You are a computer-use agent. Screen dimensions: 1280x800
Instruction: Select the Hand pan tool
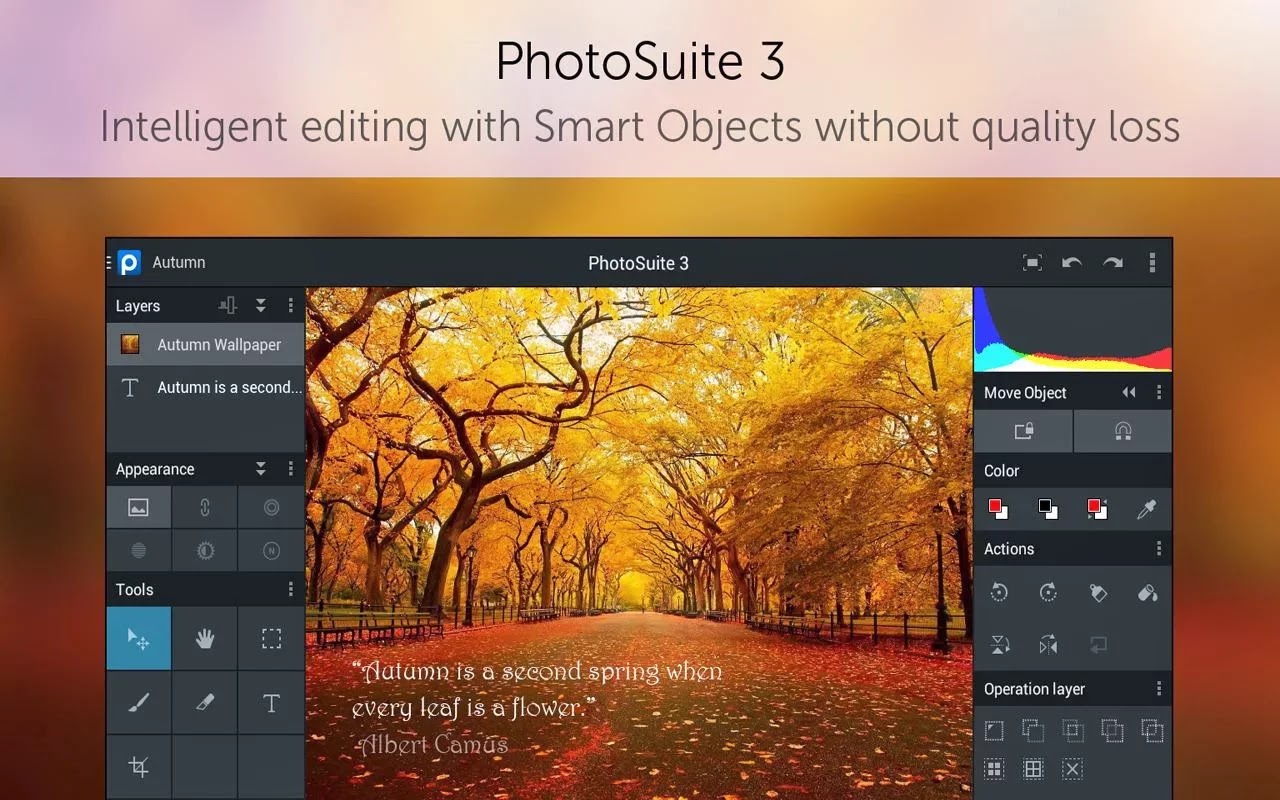(204, 638)
